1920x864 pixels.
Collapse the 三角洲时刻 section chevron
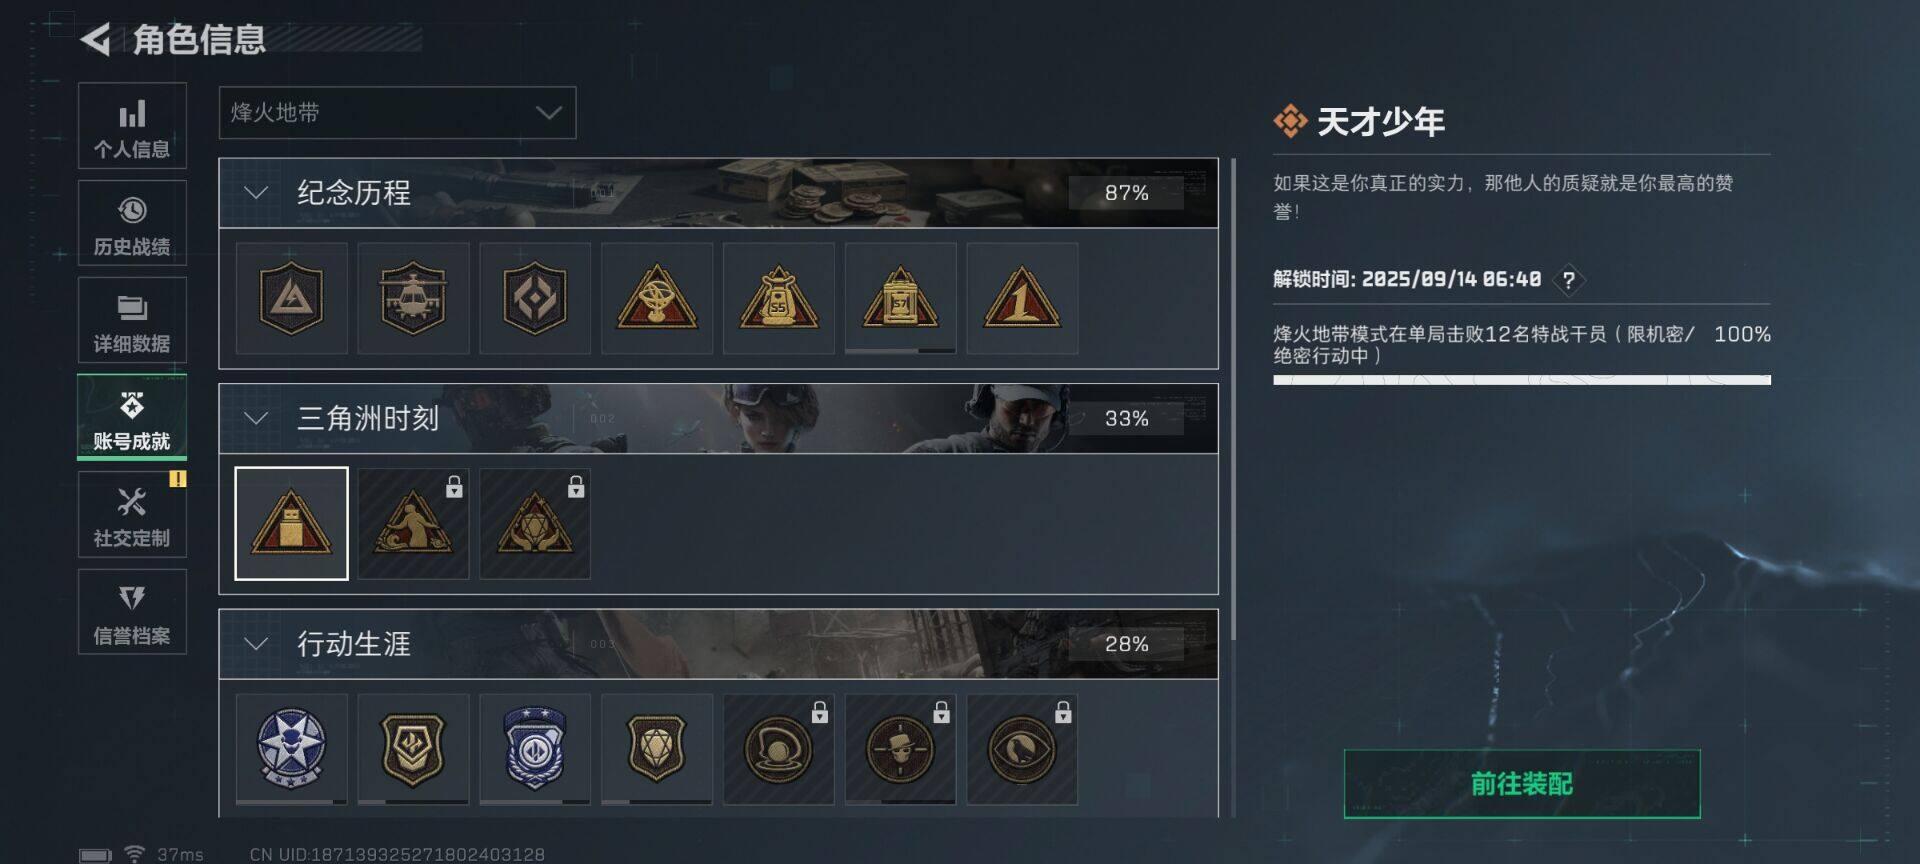point(256,418)
